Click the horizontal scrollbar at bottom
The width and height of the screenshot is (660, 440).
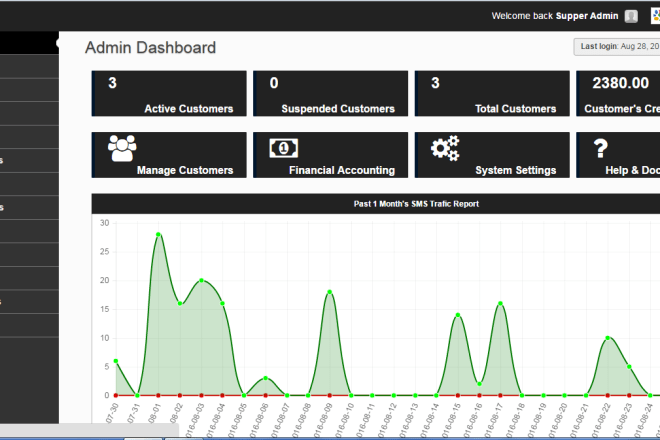point(89,430)
